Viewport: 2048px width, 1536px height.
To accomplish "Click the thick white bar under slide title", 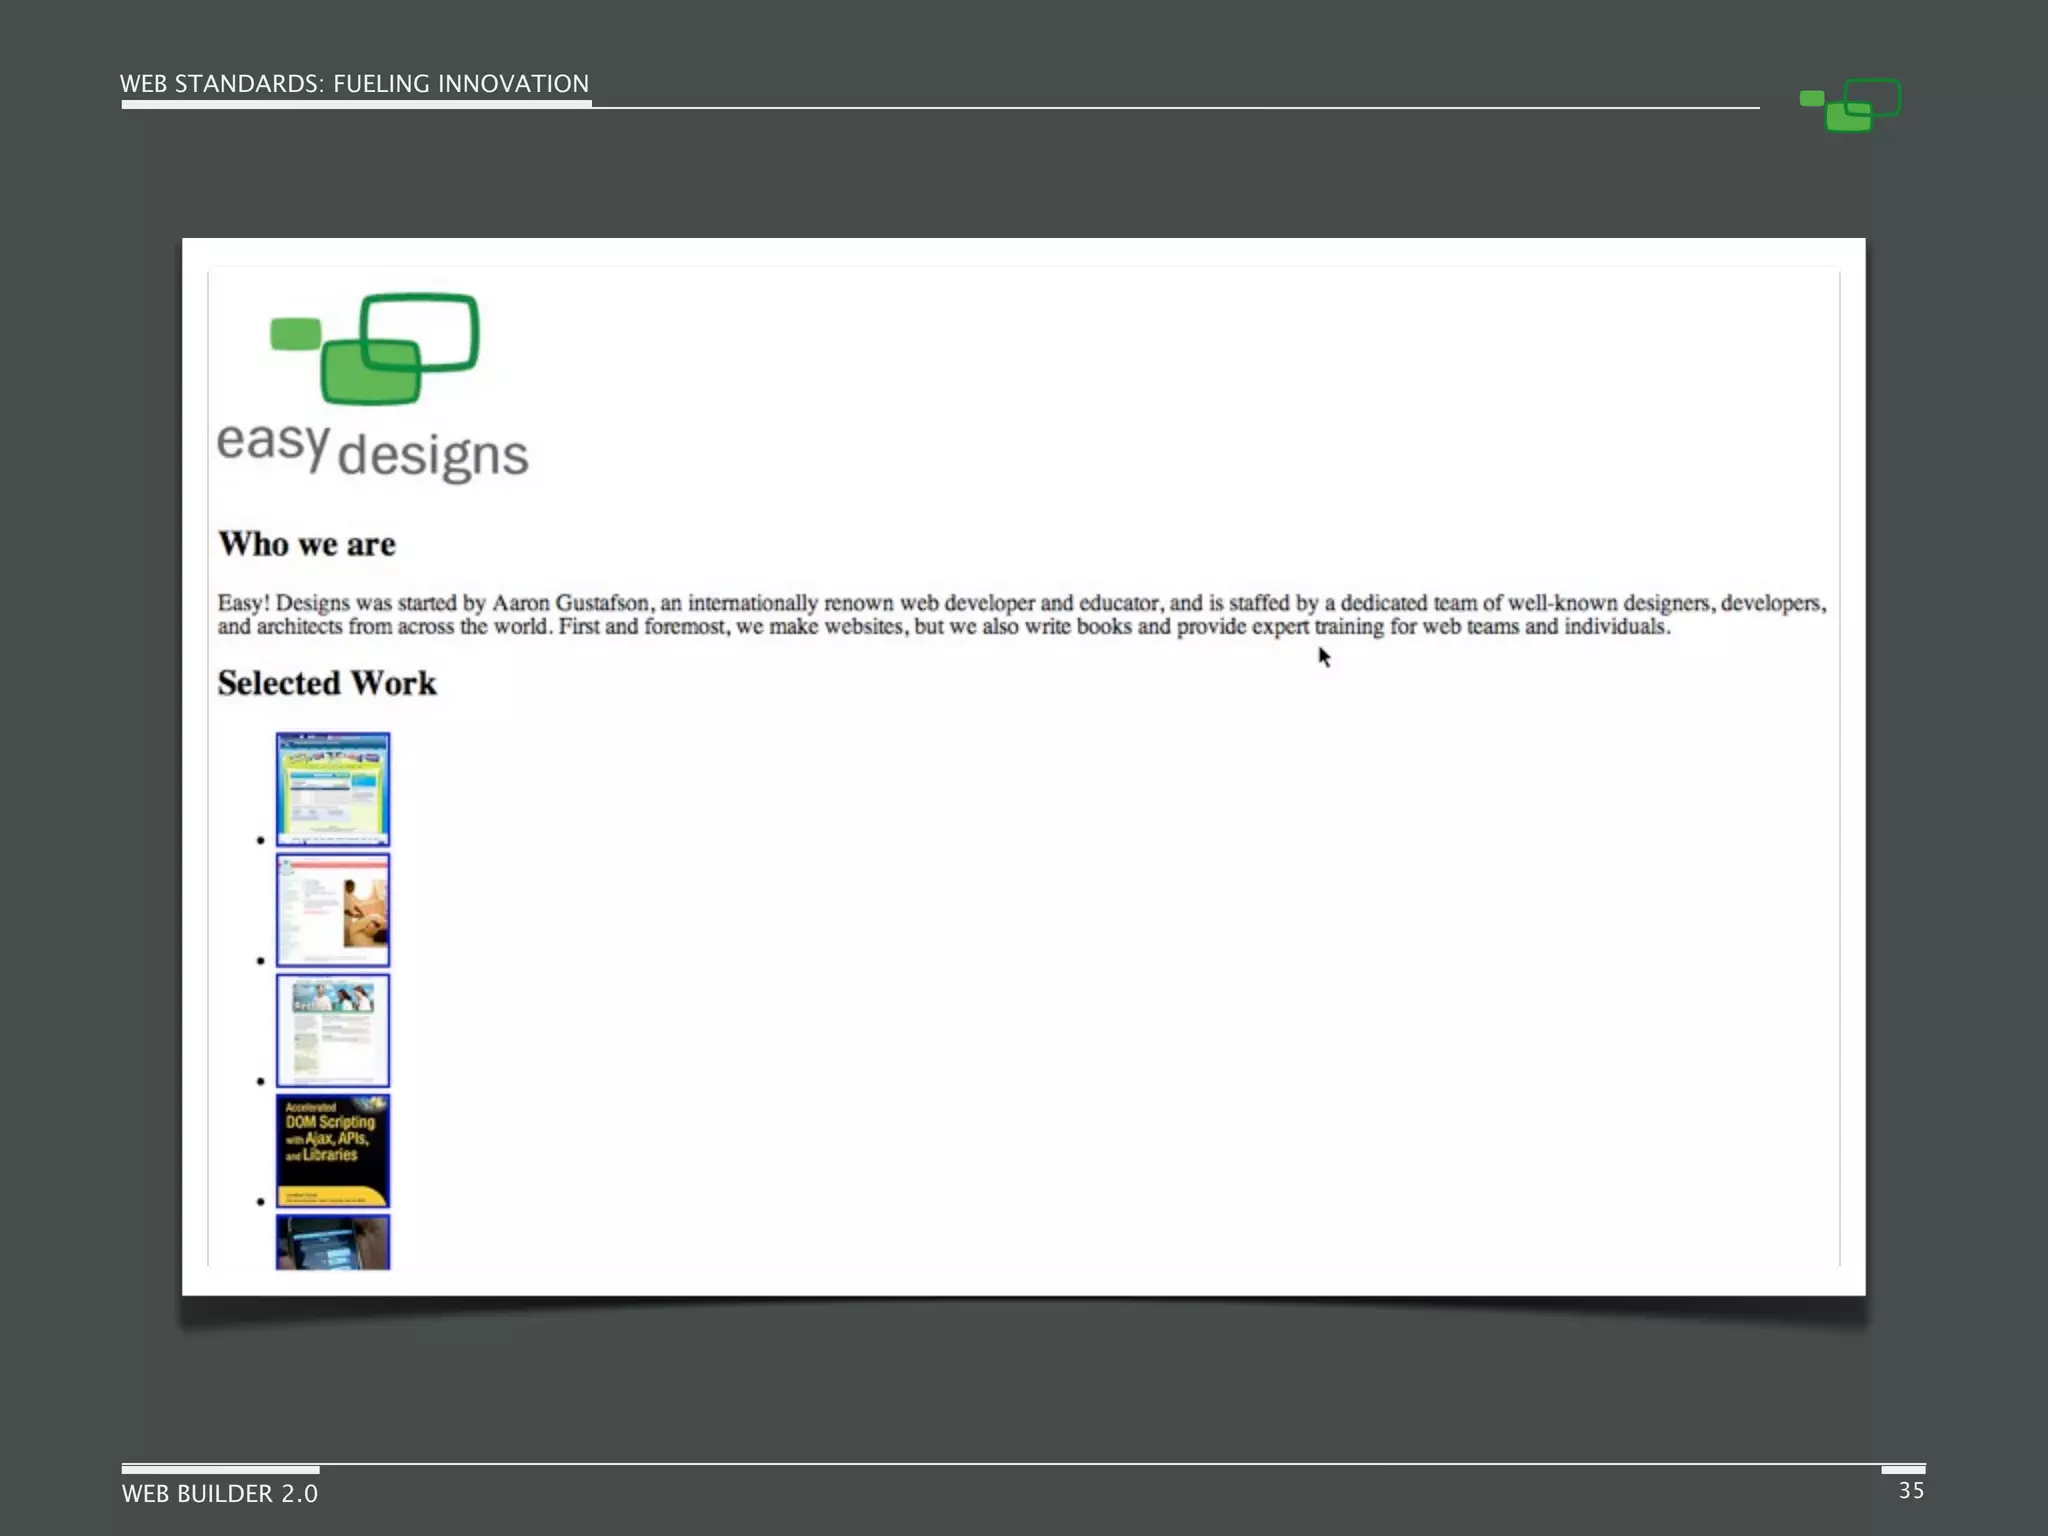I will (x=356, y=104).
